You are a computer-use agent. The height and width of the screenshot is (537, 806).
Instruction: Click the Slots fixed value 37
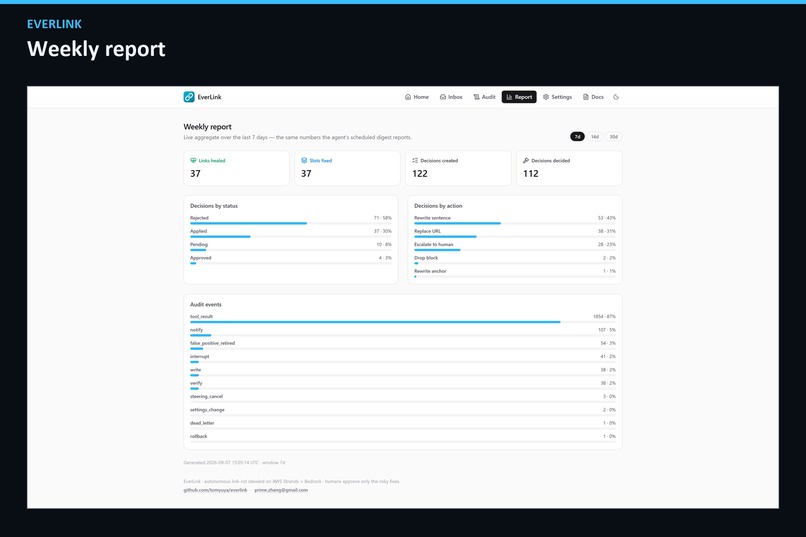pos(306,174)
